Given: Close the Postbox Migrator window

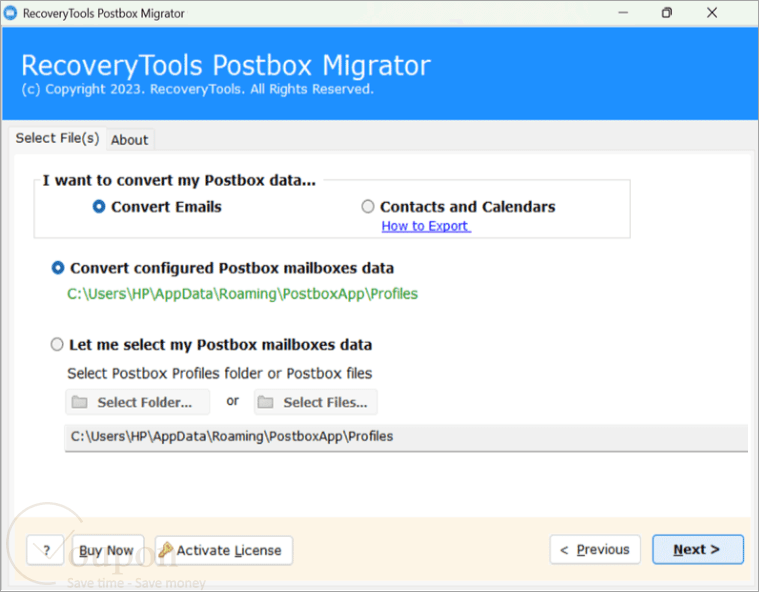Looking at the screenshot, I should tap(712, 13).
